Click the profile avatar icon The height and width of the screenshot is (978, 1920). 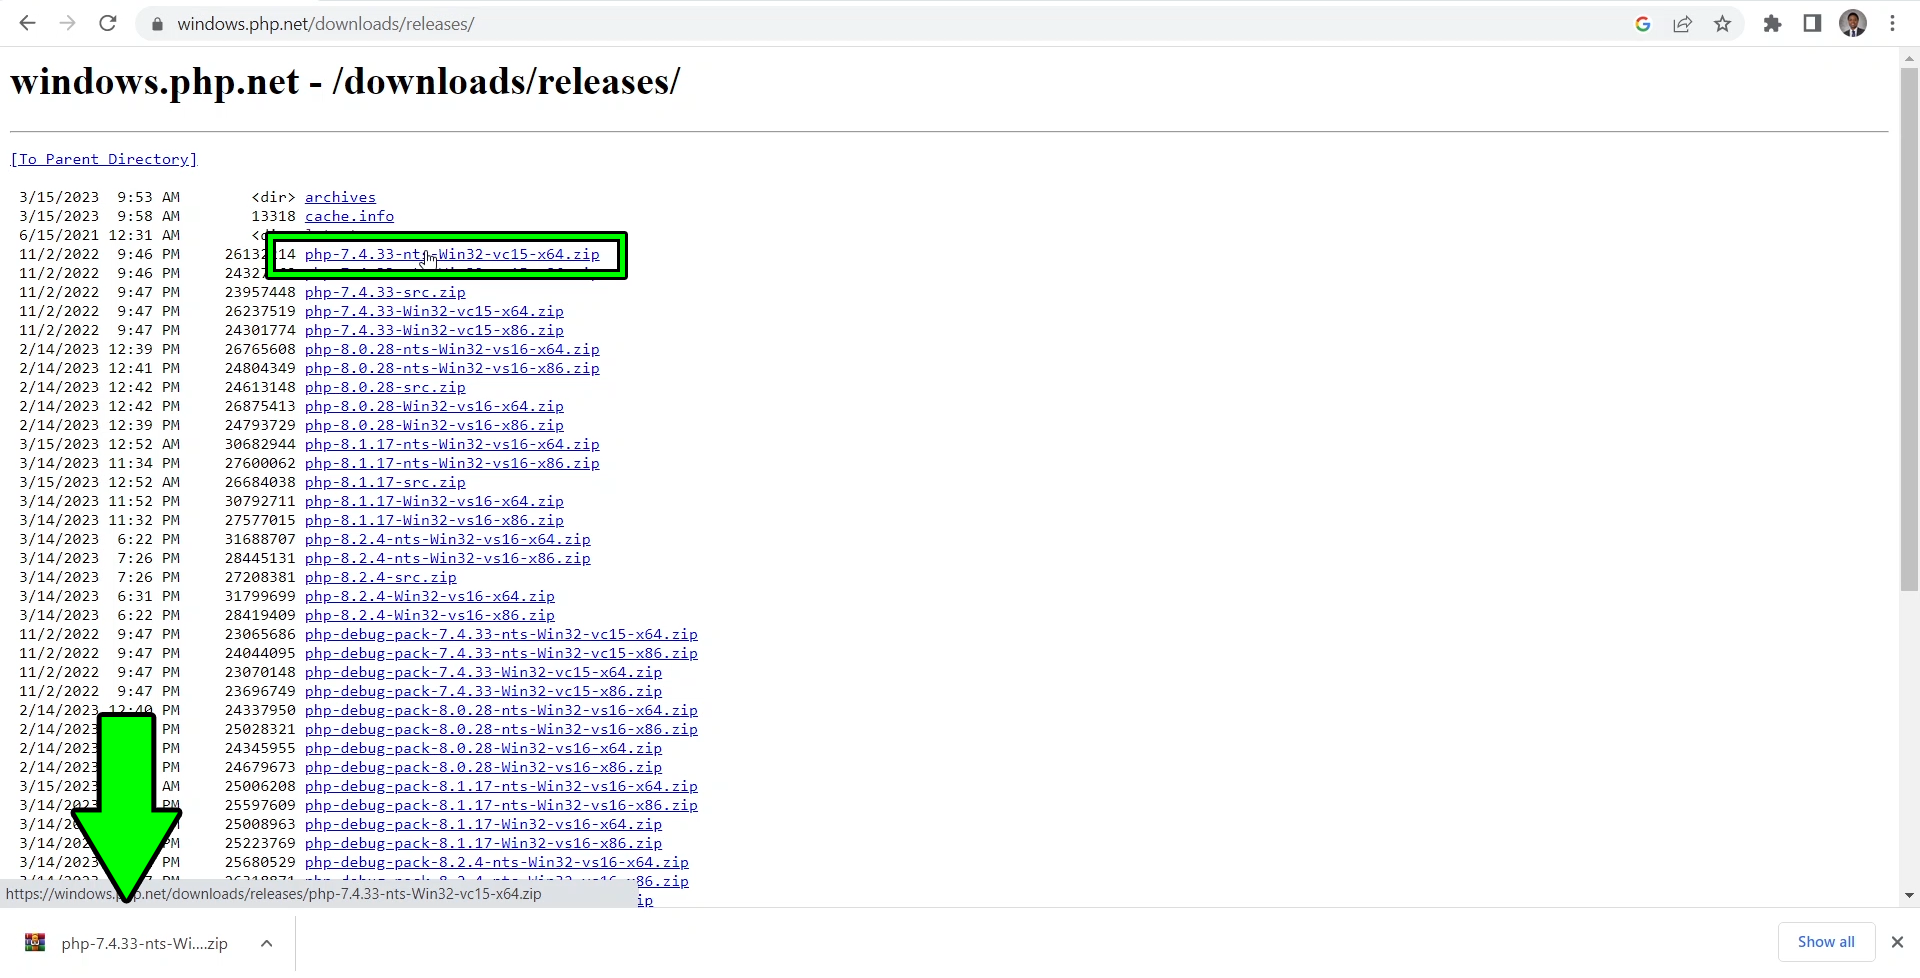coord(1854,23)
